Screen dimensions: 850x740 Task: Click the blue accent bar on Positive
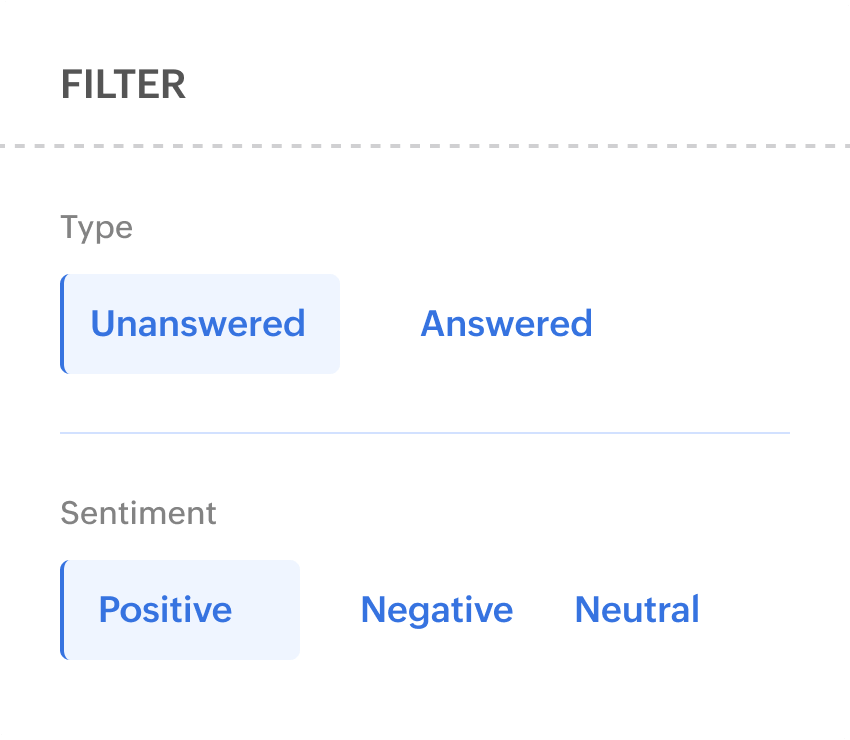tap(63, 610)
